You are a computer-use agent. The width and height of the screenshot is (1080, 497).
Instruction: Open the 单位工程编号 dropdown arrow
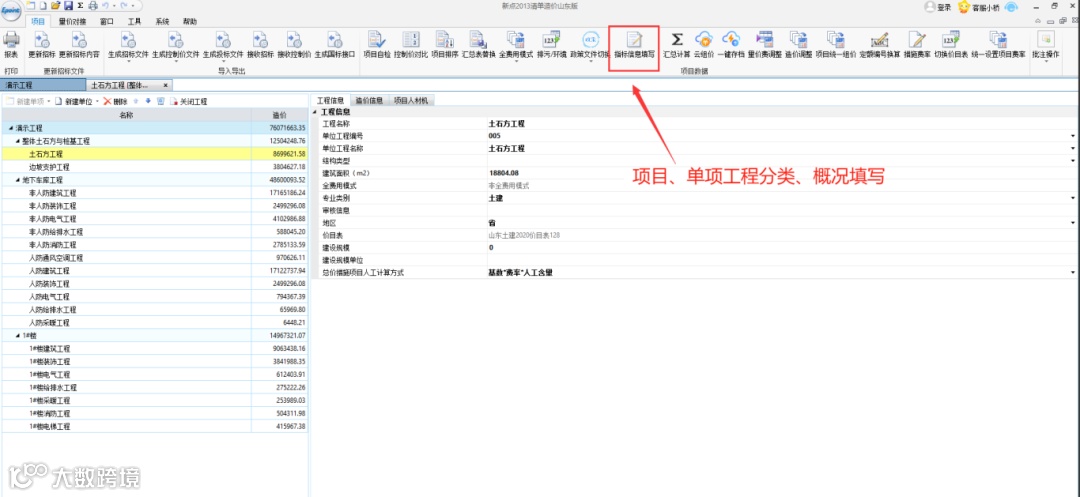(1072, 136)
